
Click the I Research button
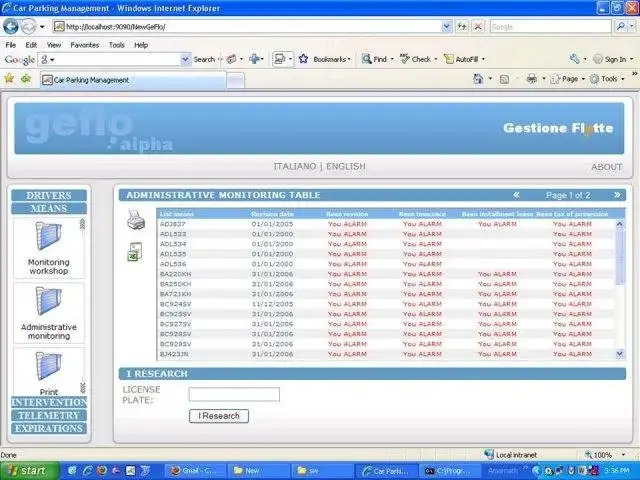219,416
